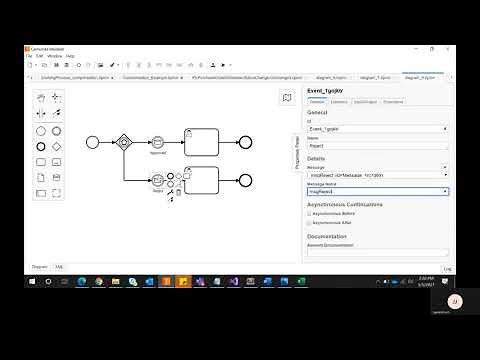Create a Data Object from the palette

(41, 178)
